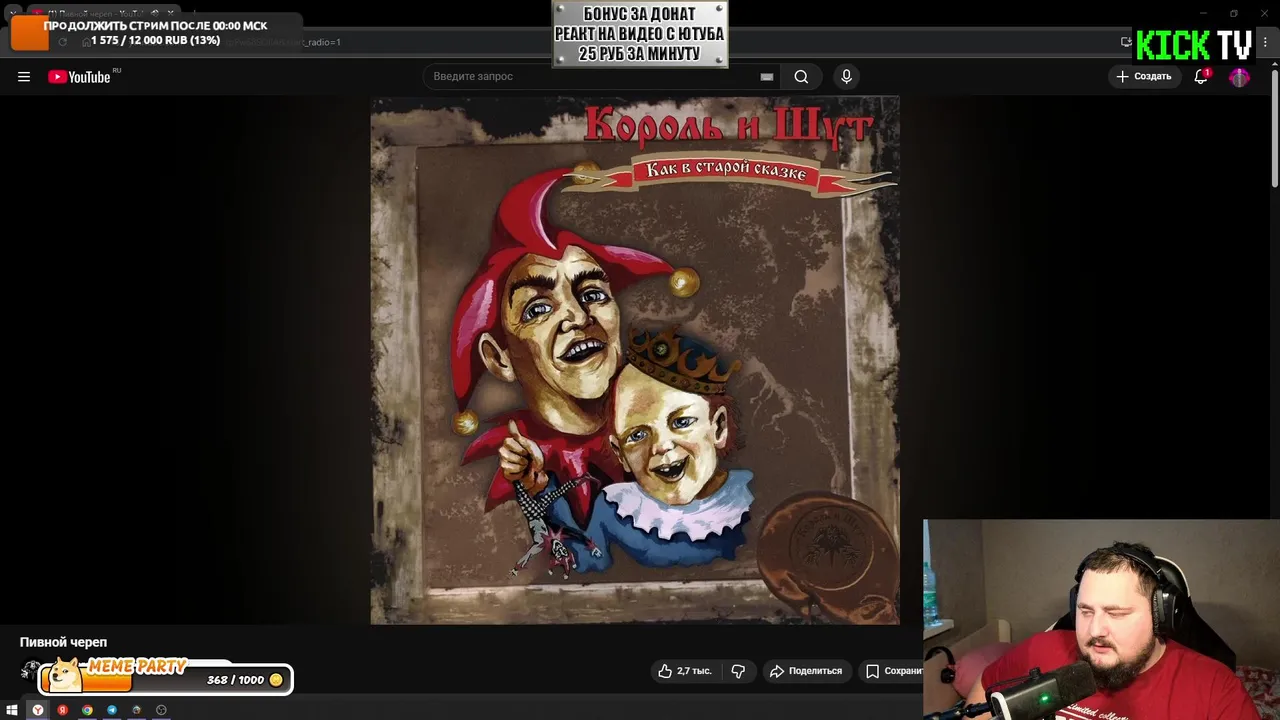Open the on-screen keyboard icon in search box

(767, 77)
